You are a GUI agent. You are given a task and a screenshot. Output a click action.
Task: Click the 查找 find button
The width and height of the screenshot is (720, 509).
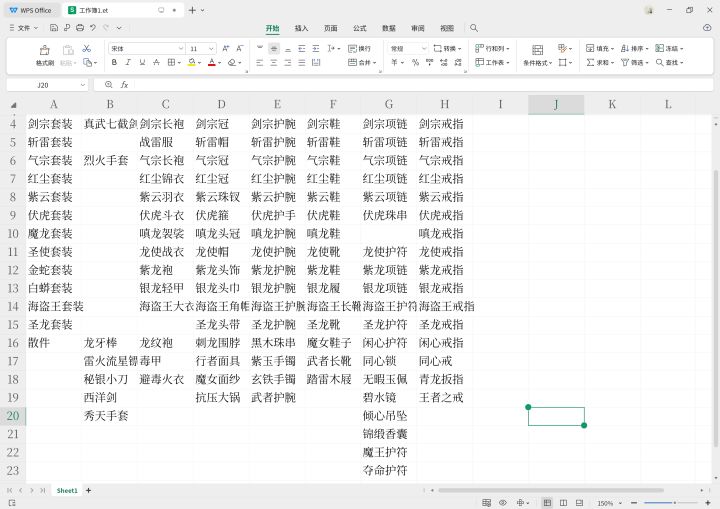(669, 62)
